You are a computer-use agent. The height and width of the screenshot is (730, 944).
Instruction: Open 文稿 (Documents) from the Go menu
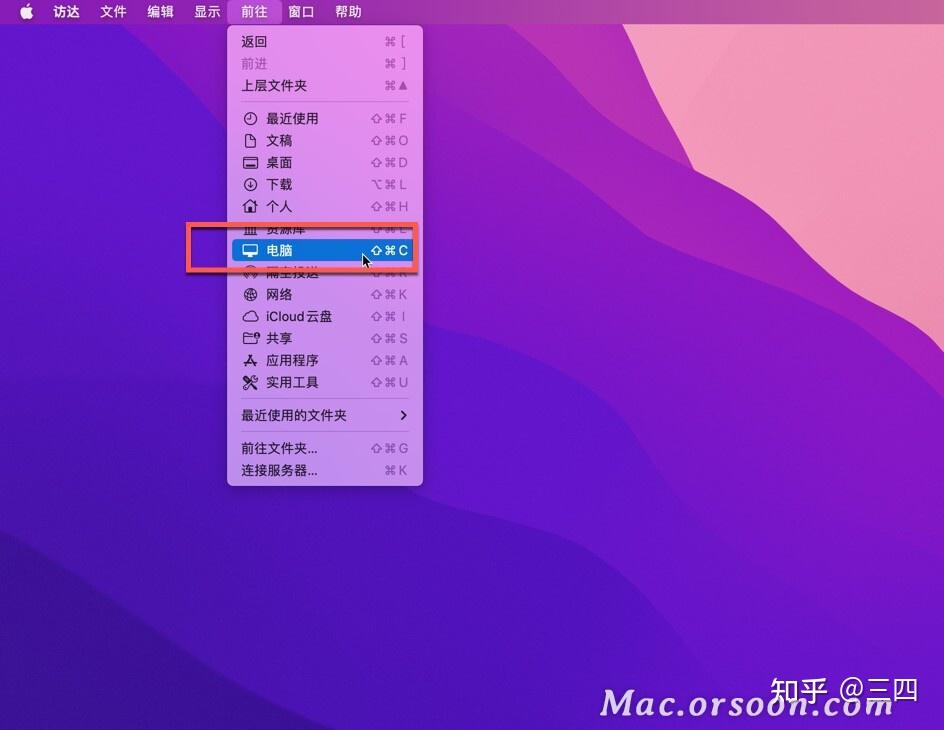pos(280,140)
